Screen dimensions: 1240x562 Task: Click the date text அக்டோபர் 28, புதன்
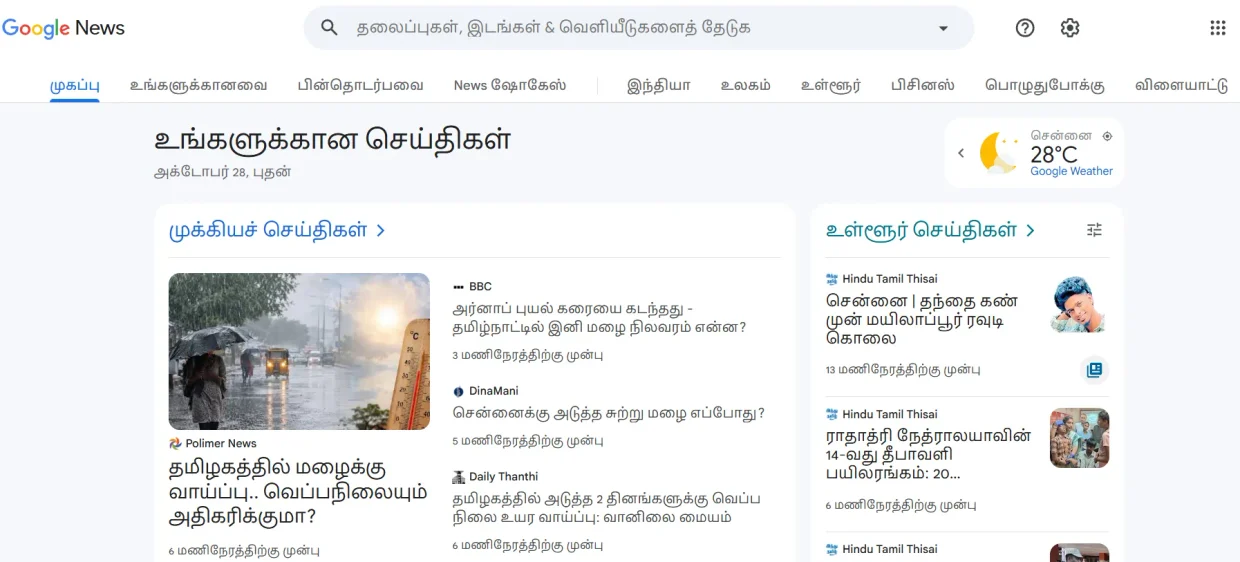(223, 171)
